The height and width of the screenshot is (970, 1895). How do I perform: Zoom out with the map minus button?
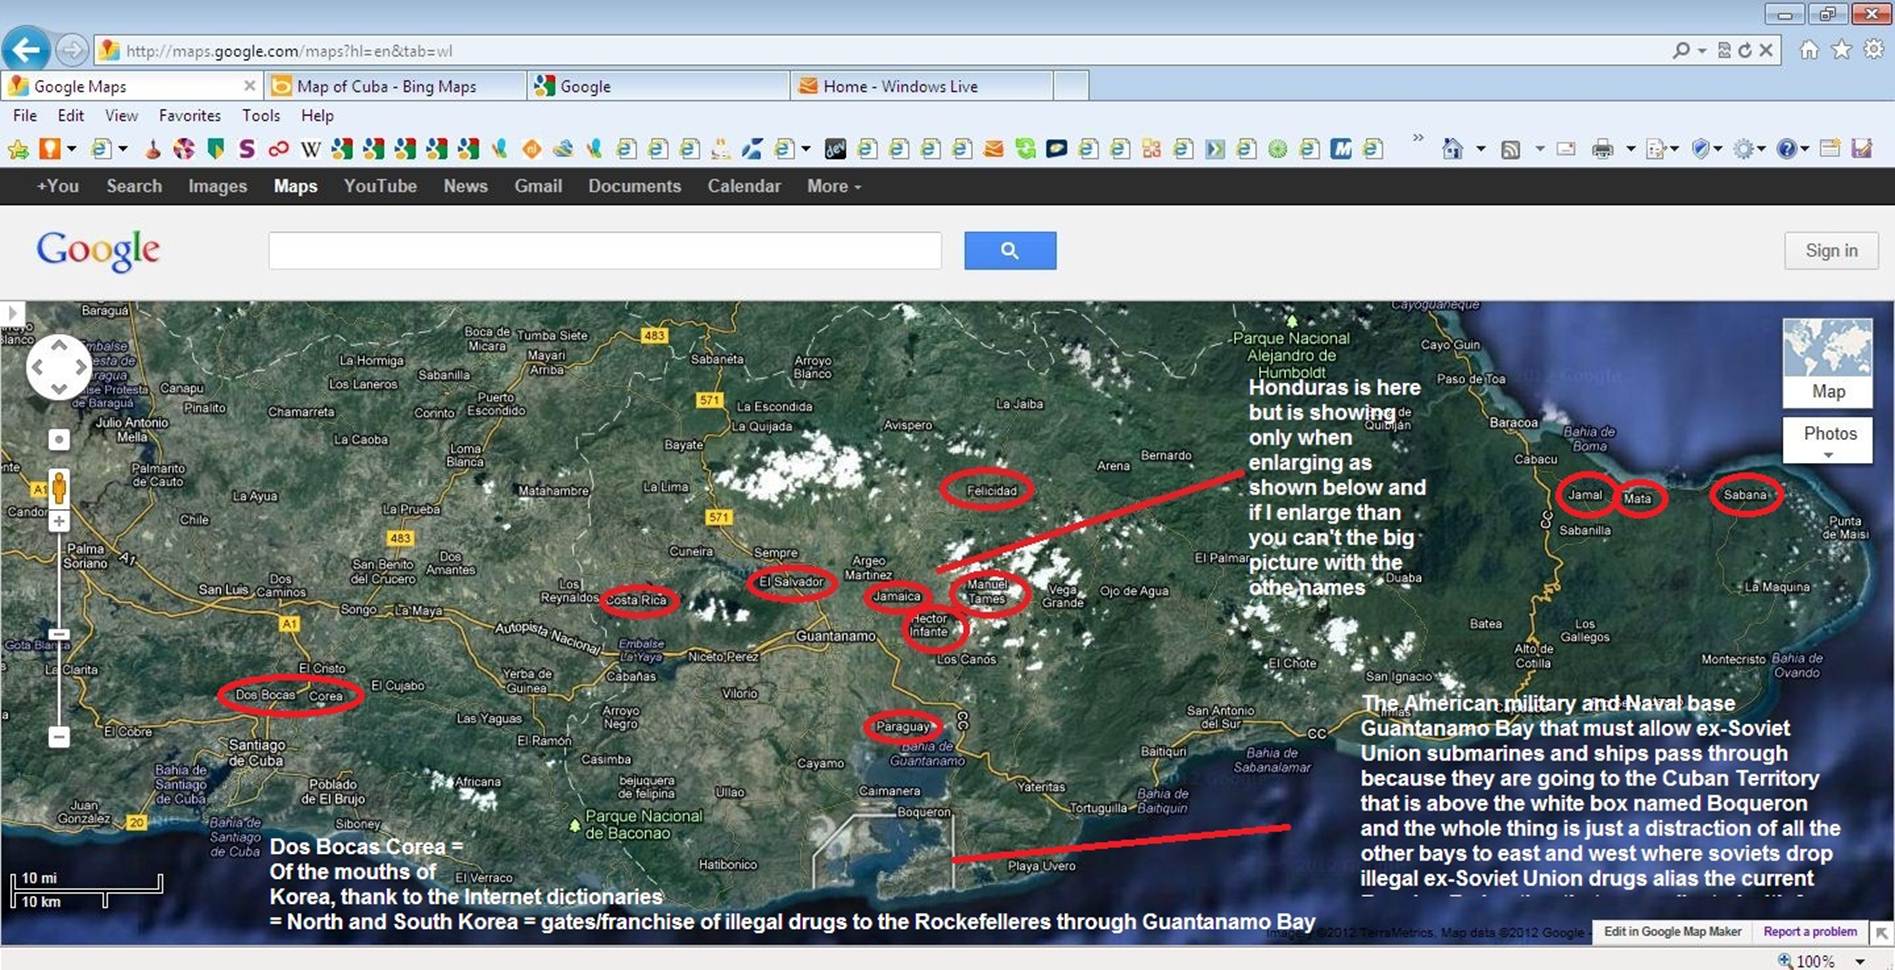59,737
